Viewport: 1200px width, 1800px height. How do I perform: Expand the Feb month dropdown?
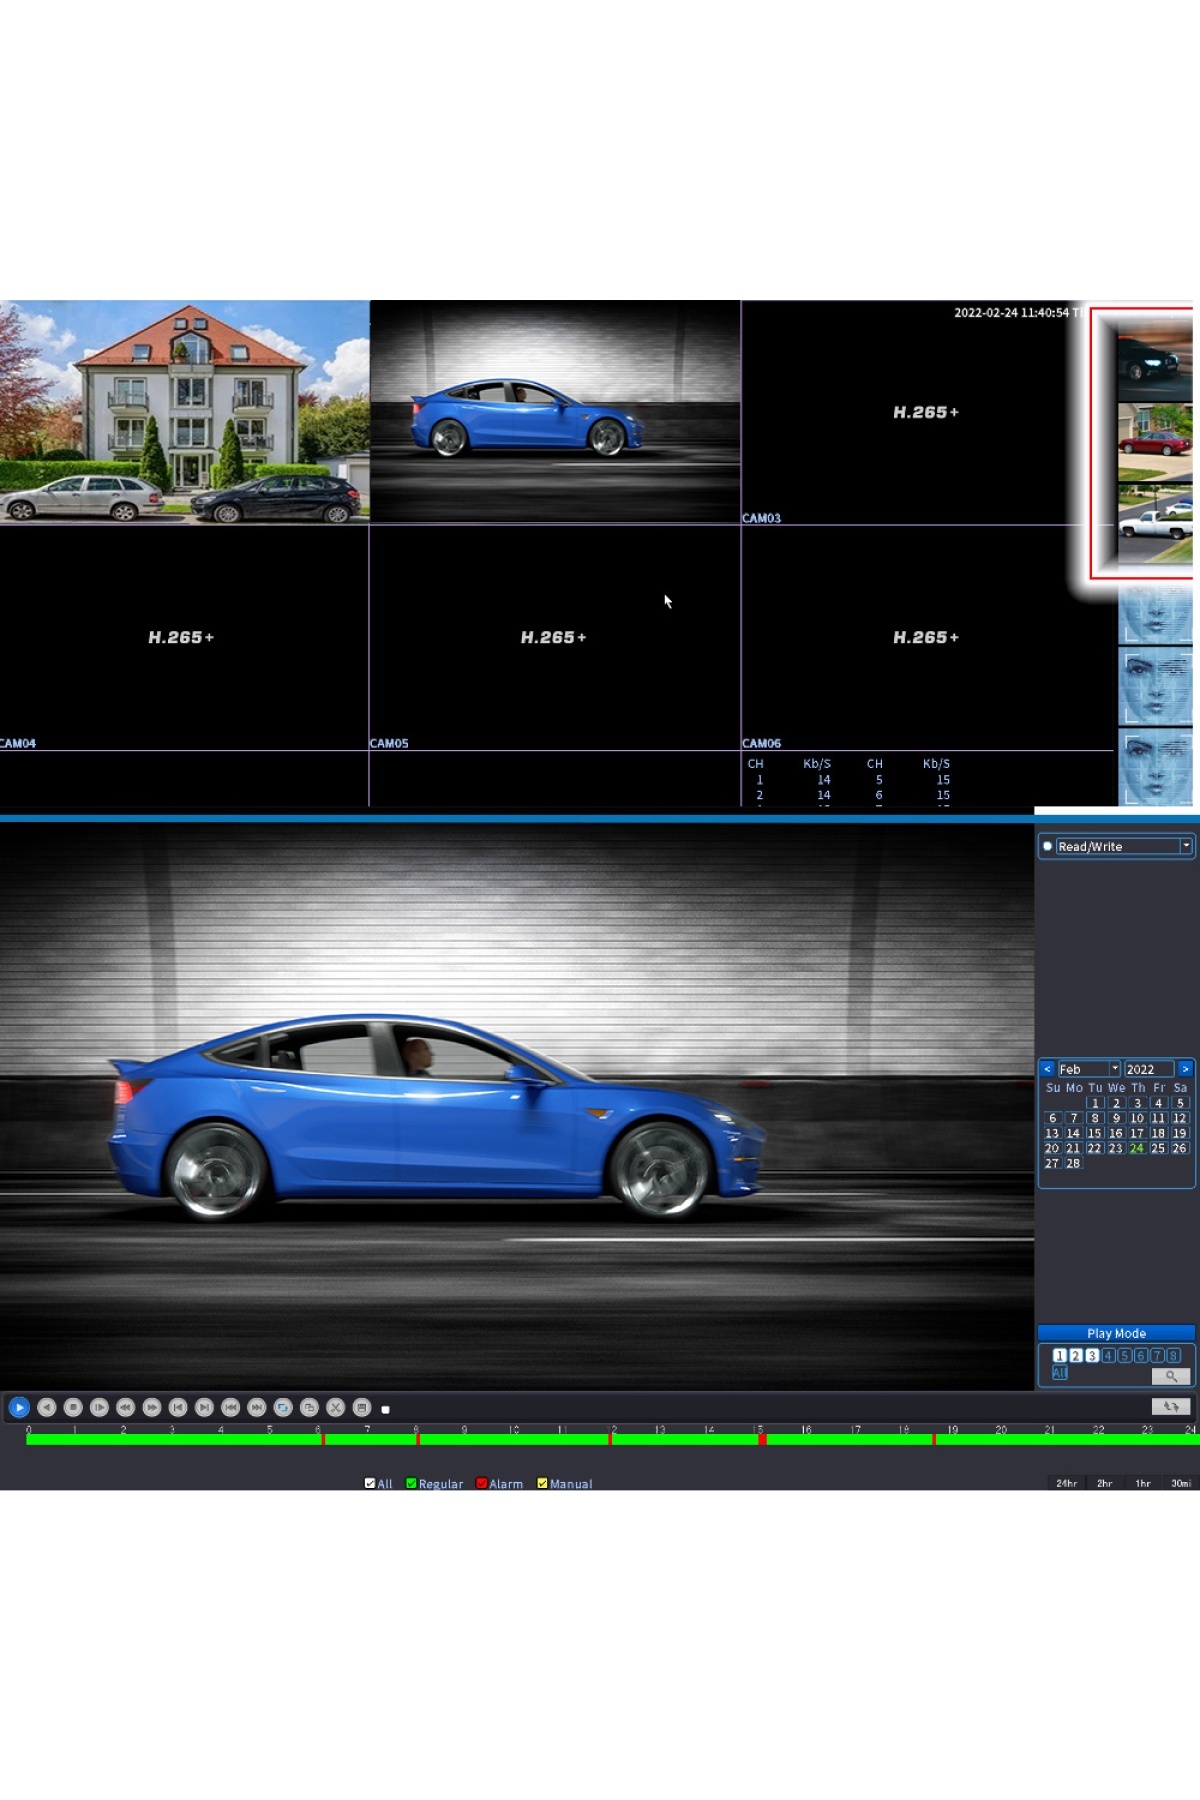tap(1114, 1069)
